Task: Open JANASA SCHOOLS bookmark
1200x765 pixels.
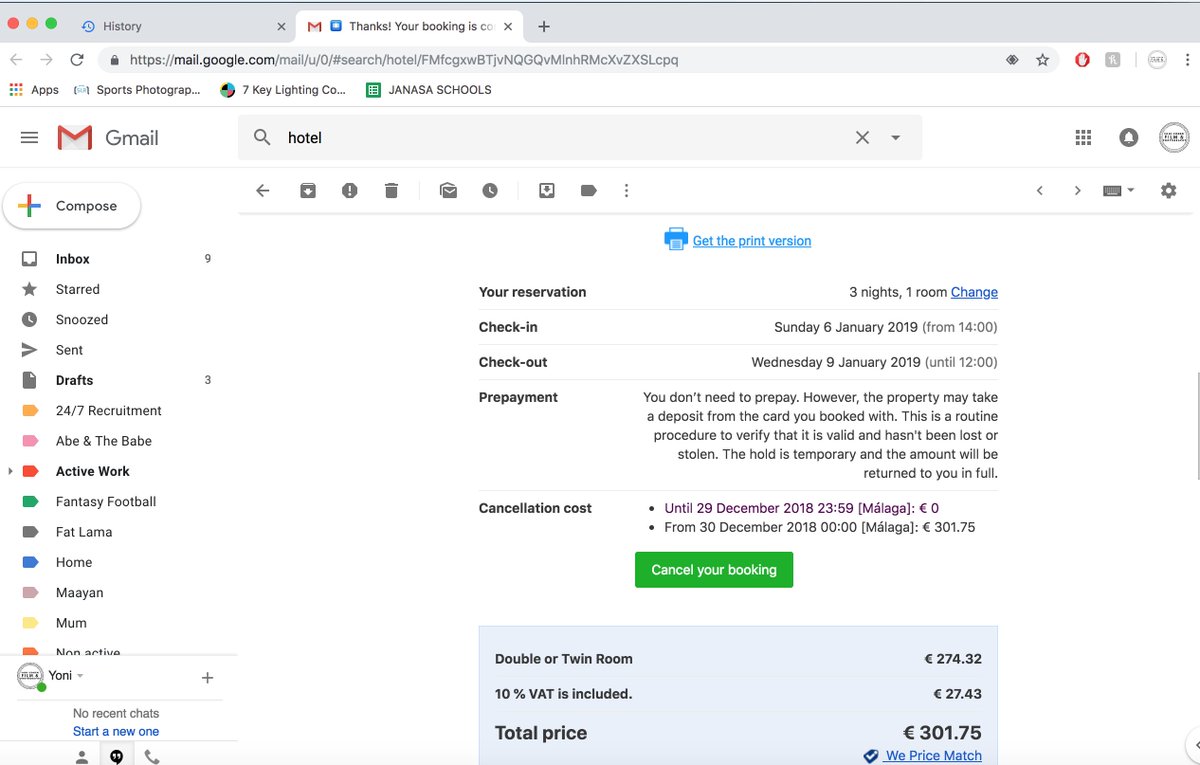Action: tap(429, 90)
